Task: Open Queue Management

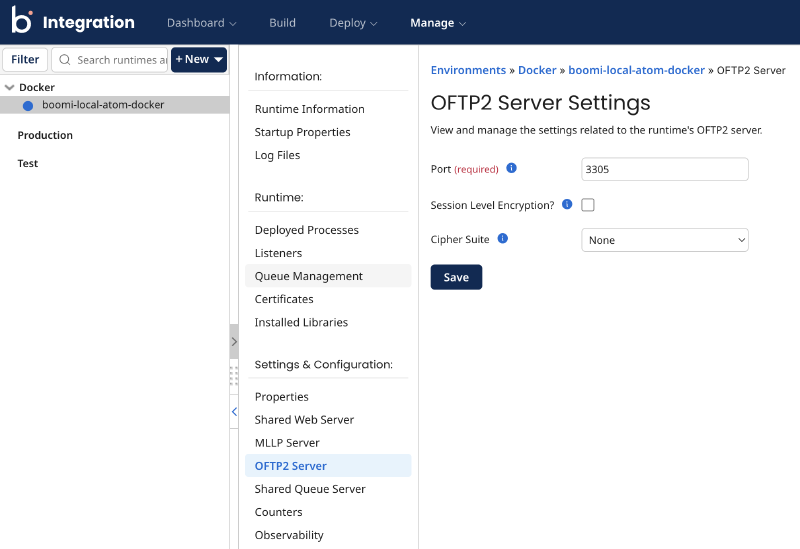Action: click(x=328, y=276)
